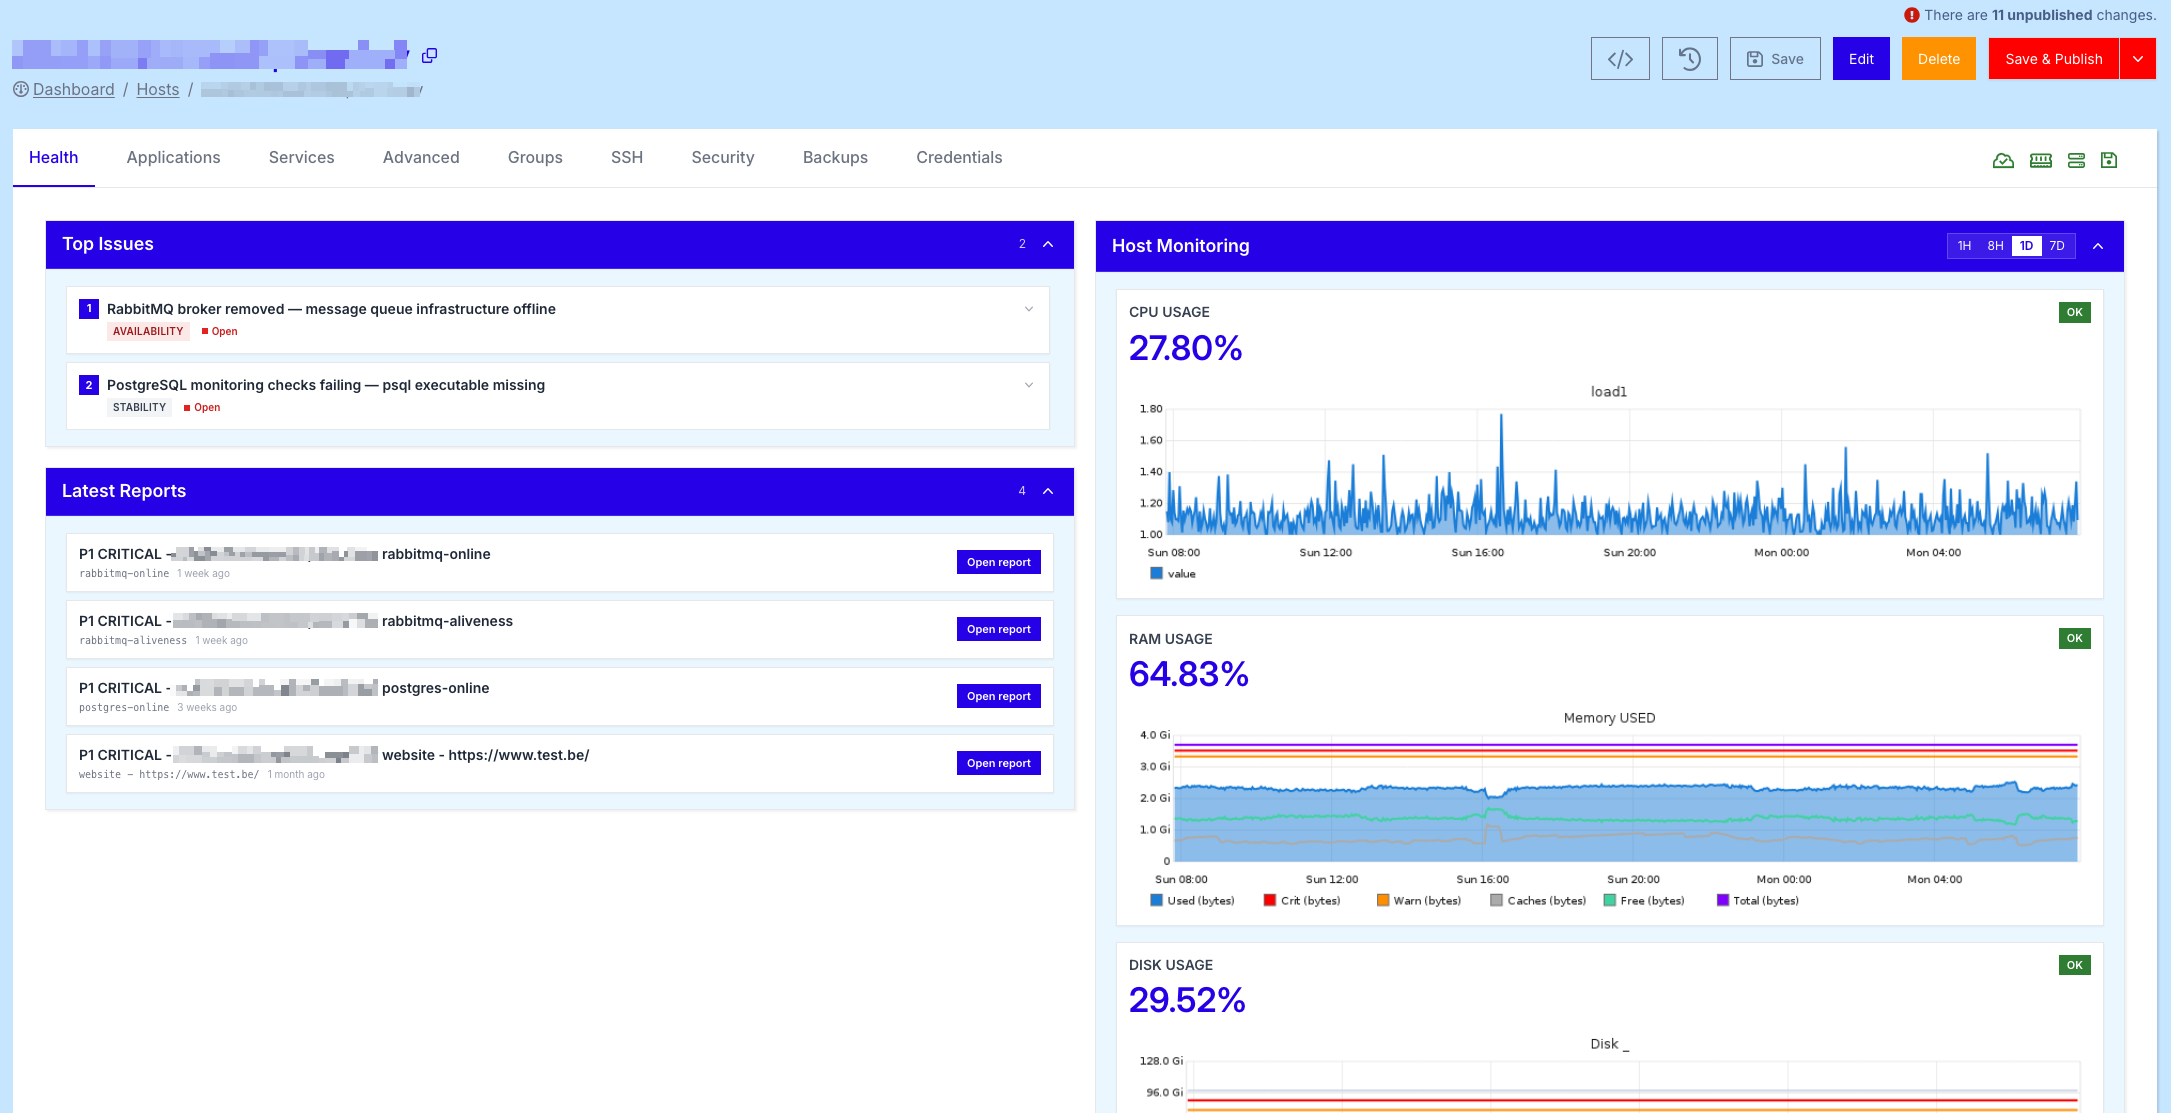Expand the RabbitMQ broker removed issue
This screenshot has height=1113, width=2171.
pos(1029,309)
